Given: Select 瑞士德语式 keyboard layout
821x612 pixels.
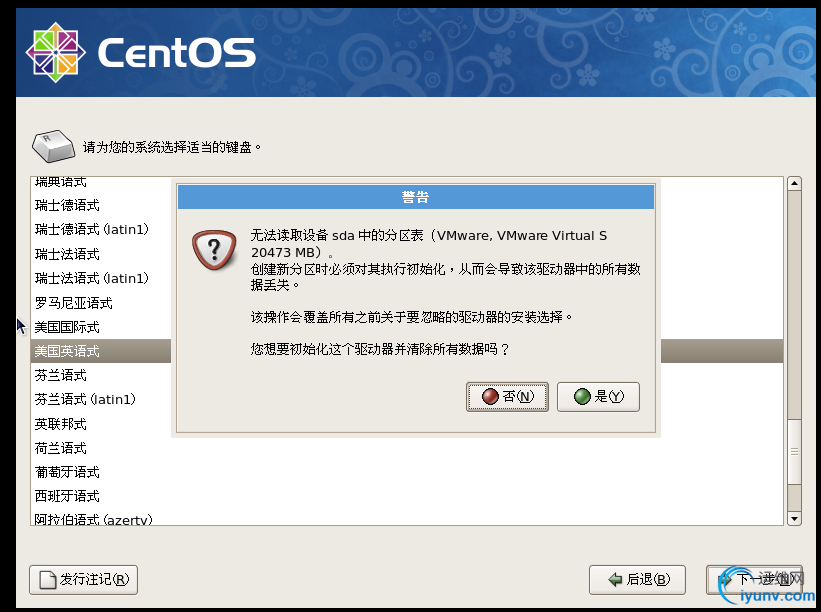Looking at the screenshot, I should click(67, 205).
